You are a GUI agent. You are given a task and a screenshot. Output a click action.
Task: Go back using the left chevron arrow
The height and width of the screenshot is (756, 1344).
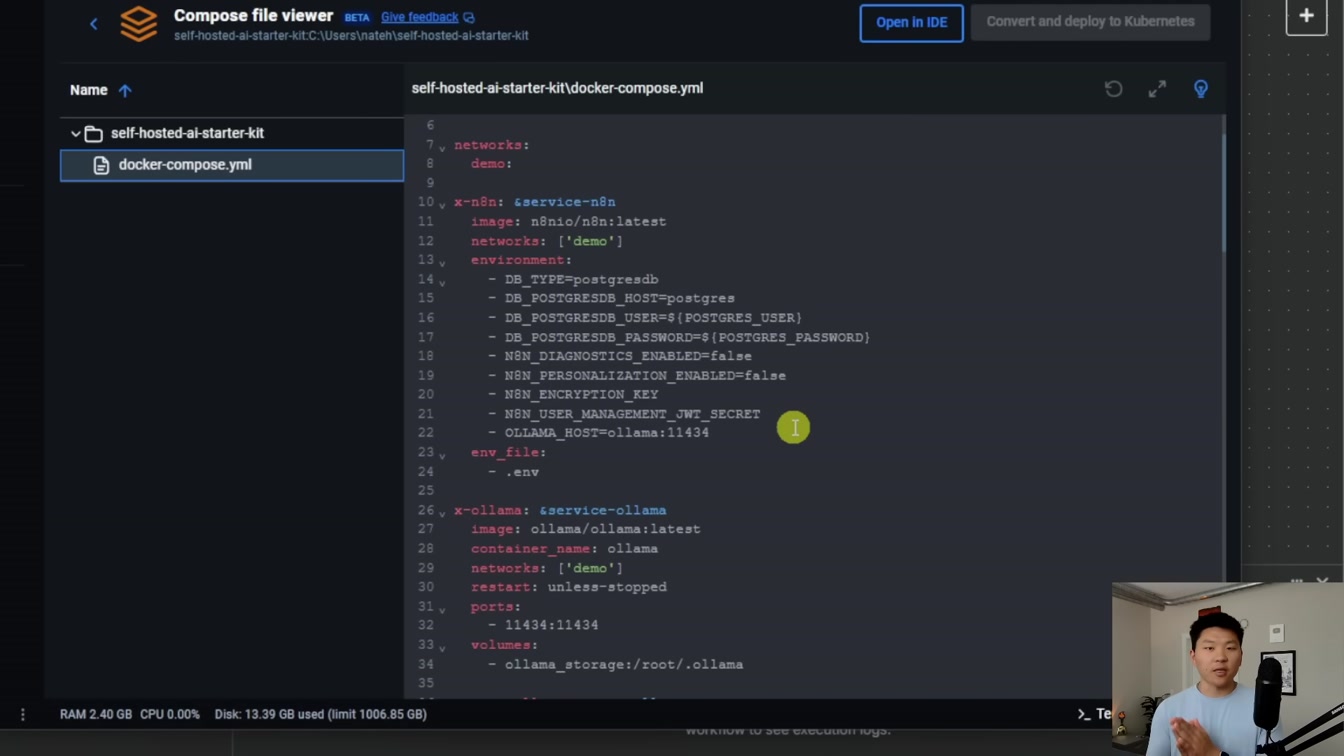tap(94, 23)
